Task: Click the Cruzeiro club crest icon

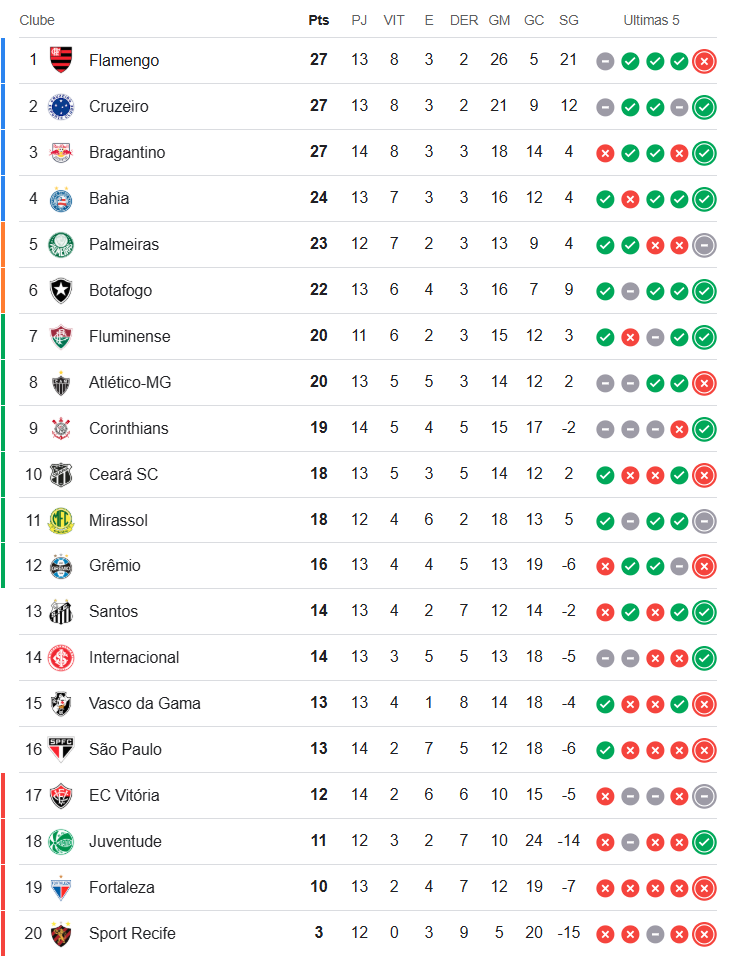Action: click(62, 106)
